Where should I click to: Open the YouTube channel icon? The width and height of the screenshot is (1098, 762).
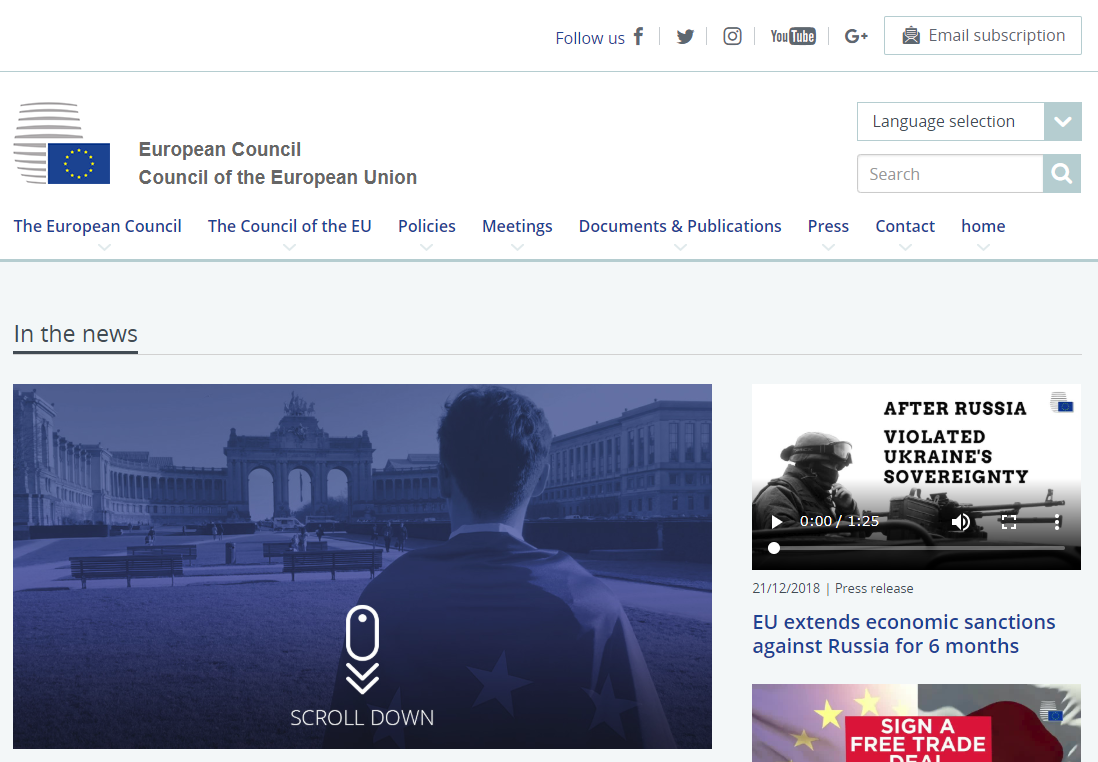793,36
